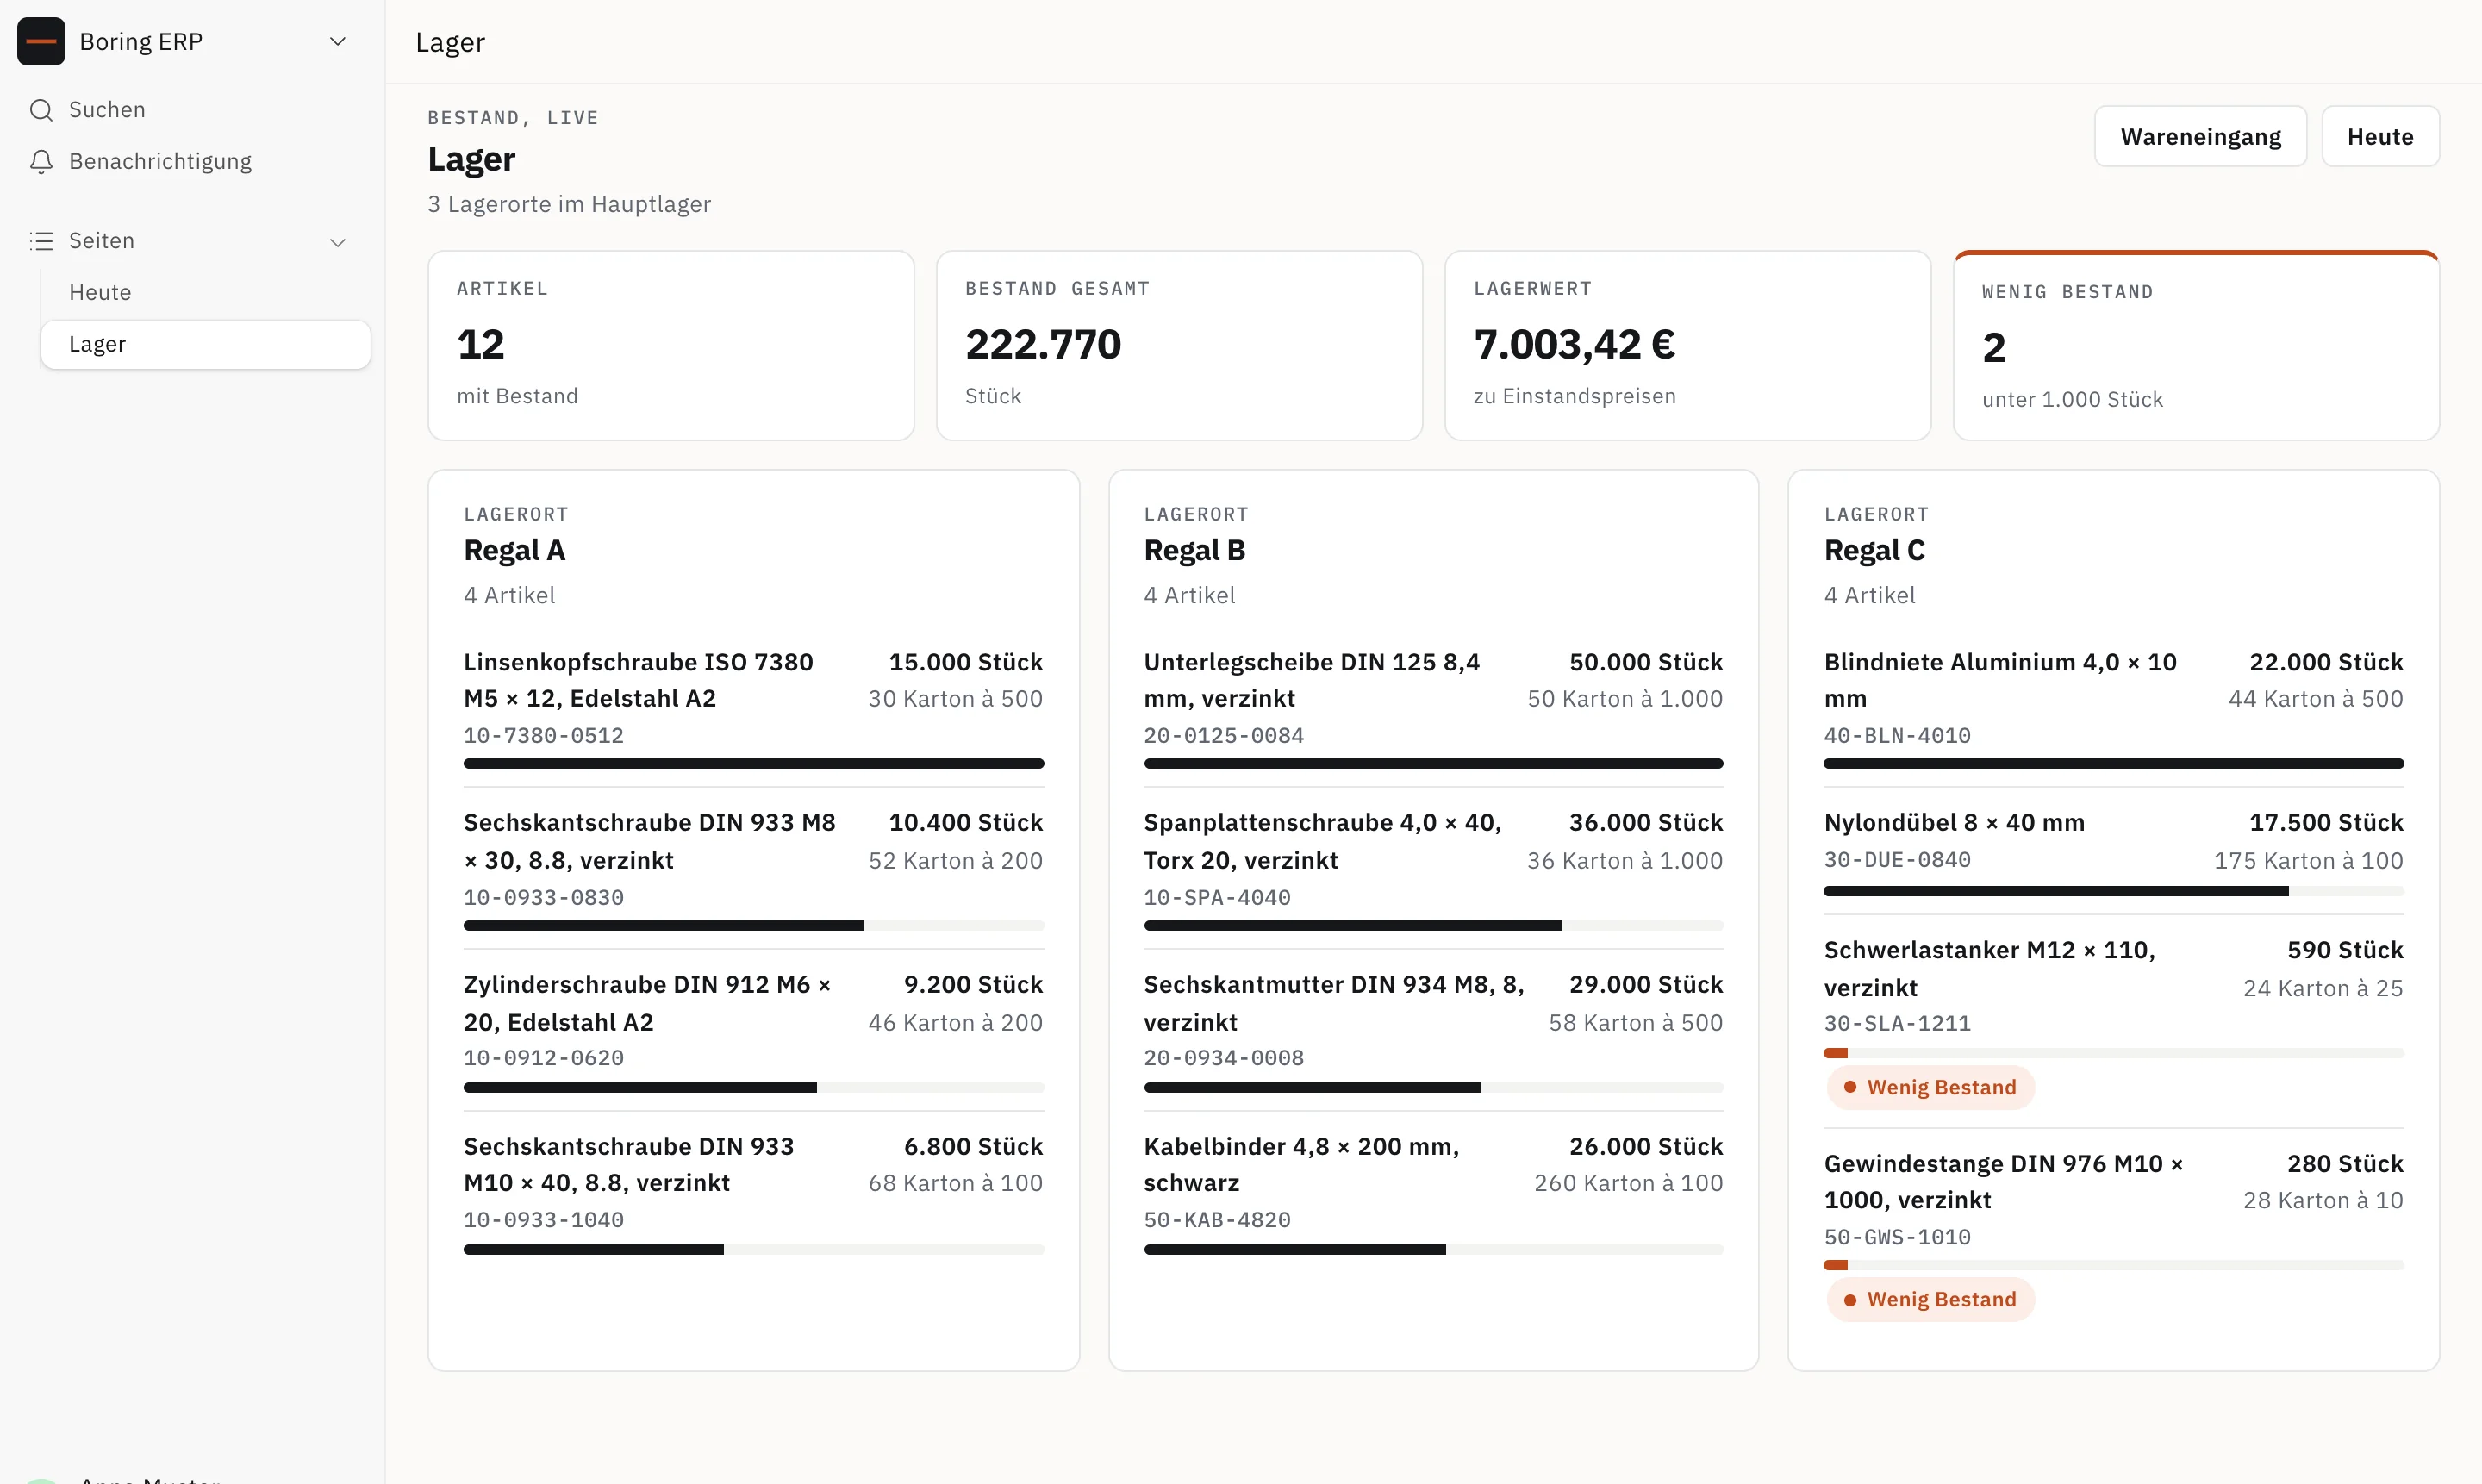Click the Regal A heading

click(514, 550)
